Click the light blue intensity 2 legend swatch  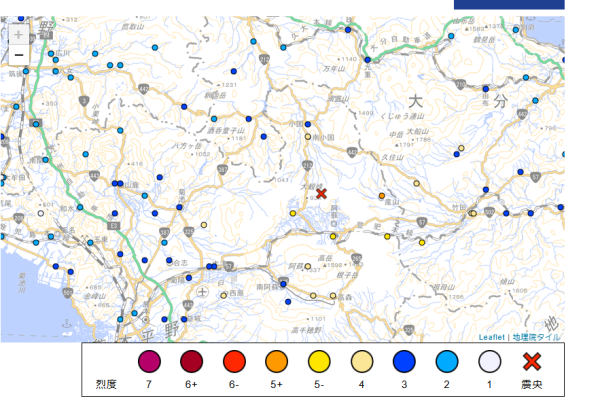coord(447,361)
